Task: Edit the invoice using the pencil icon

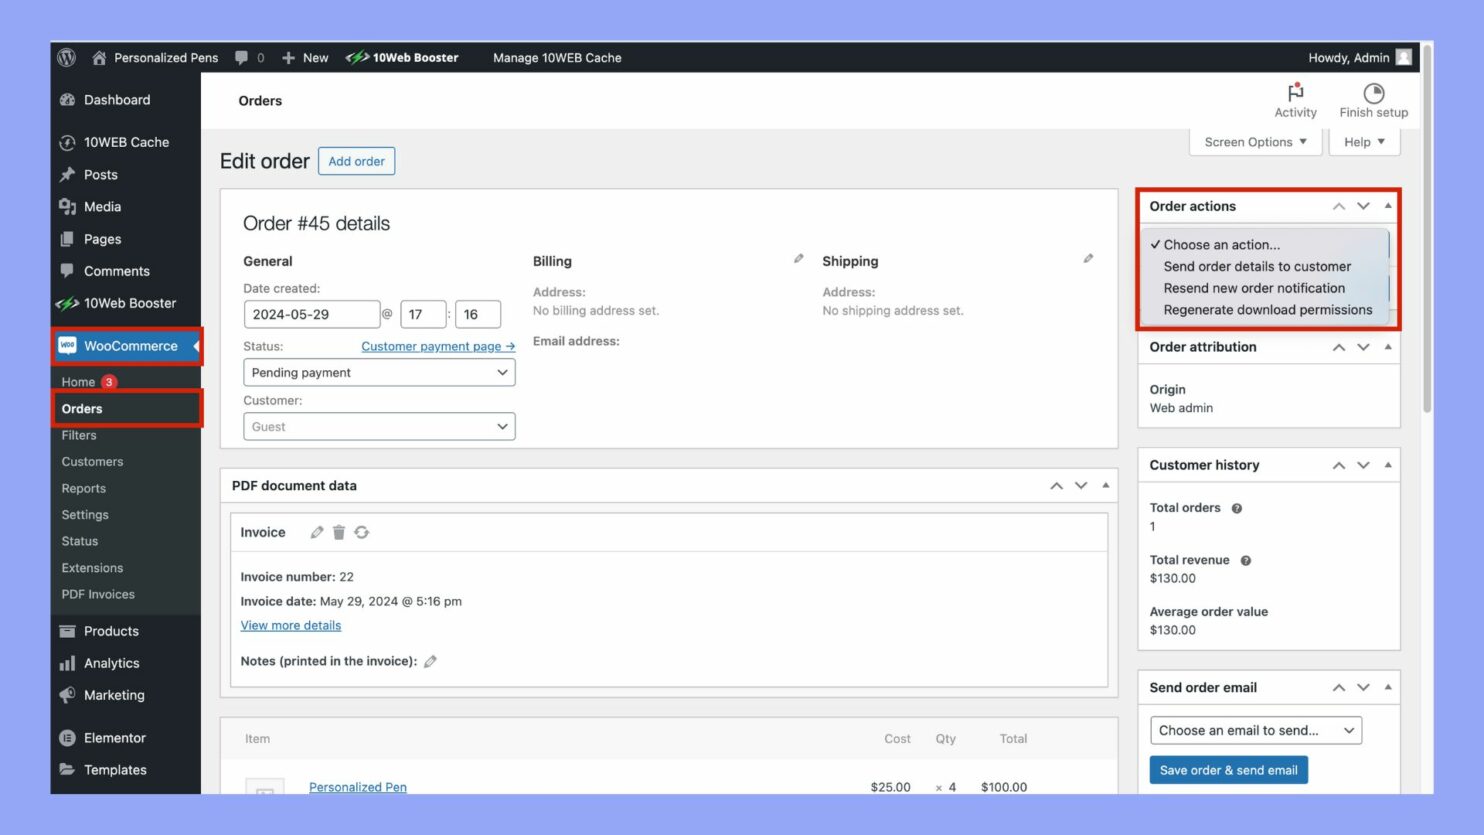Action: (317, 532)
